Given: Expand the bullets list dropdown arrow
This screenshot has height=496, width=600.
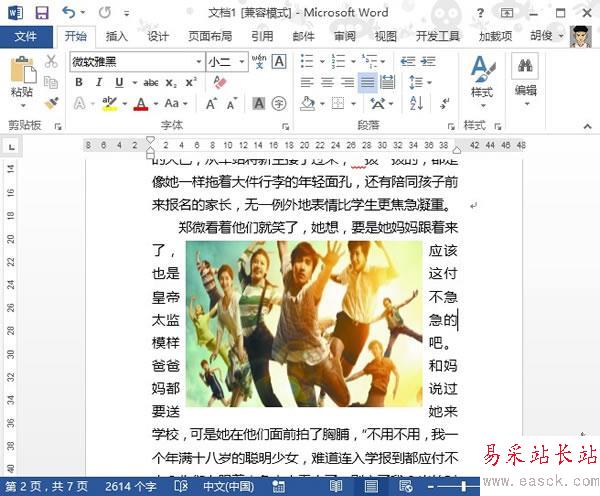Looking at the screenshot, I should coord(322,61).
